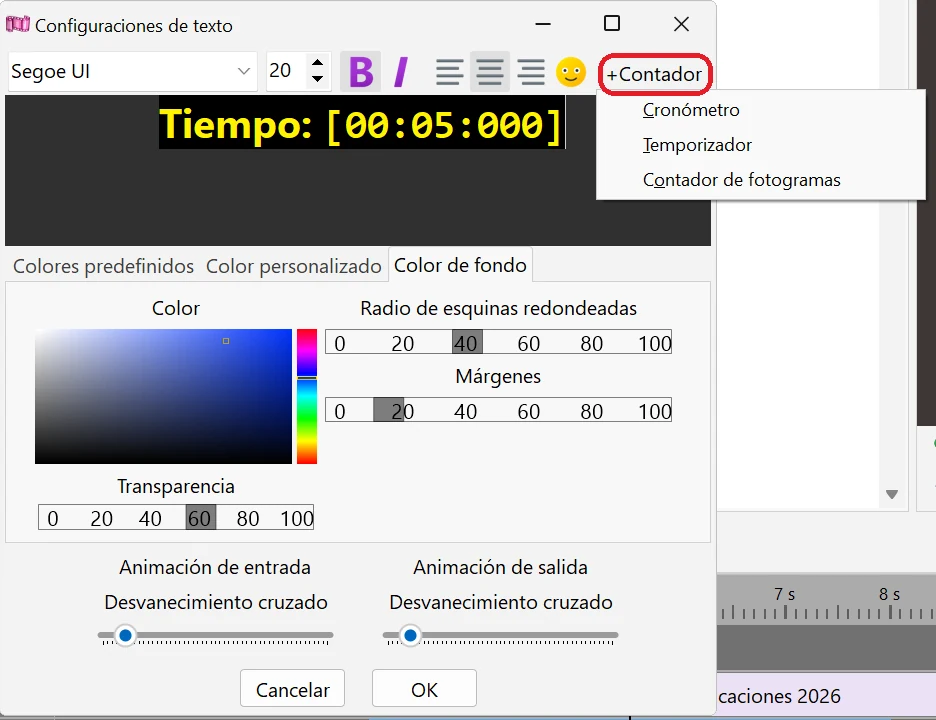The height and width of the screenshot is (720, 936).
Task: Click the film-strip app icon in title bar
Action: click(18, 24)
